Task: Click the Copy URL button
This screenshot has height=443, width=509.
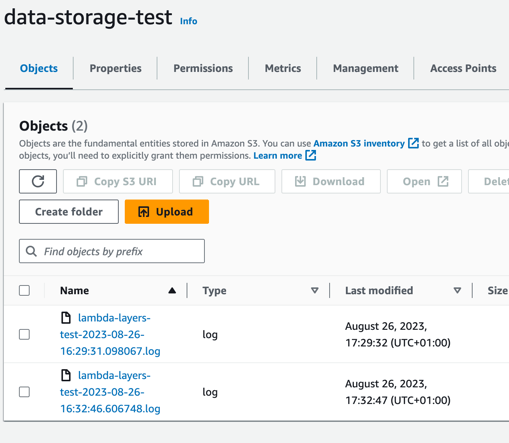Action: point(227,181)
